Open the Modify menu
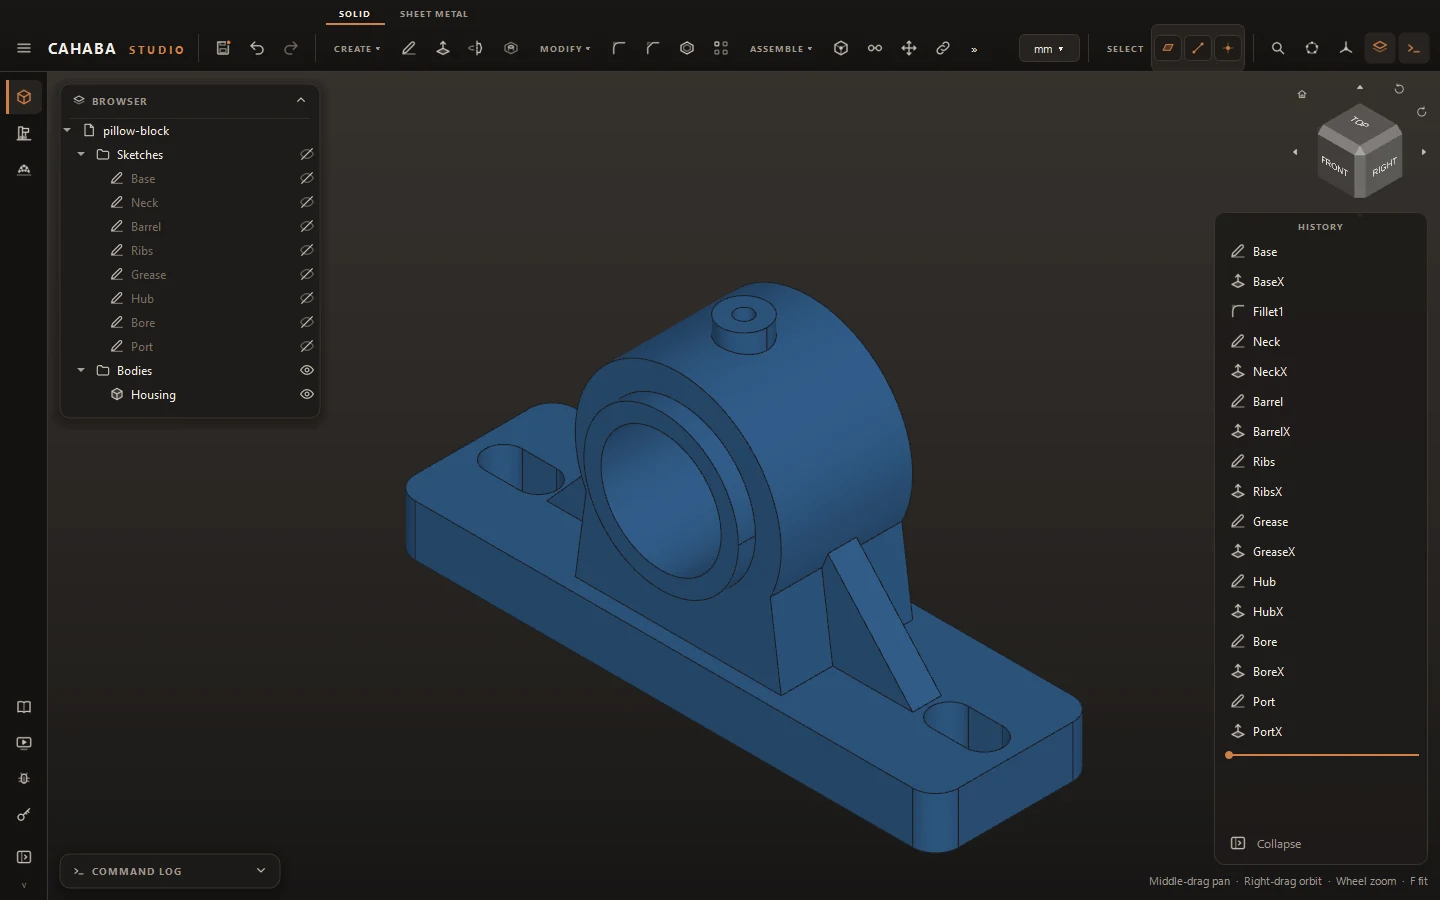 (565, 48)
